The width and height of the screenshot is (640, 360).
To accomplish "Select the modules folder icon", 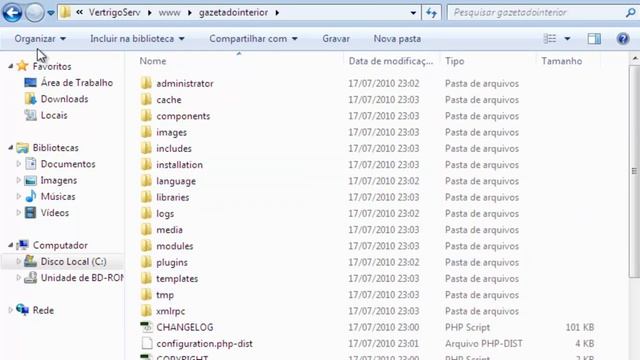I will click(x=146, y=246).
